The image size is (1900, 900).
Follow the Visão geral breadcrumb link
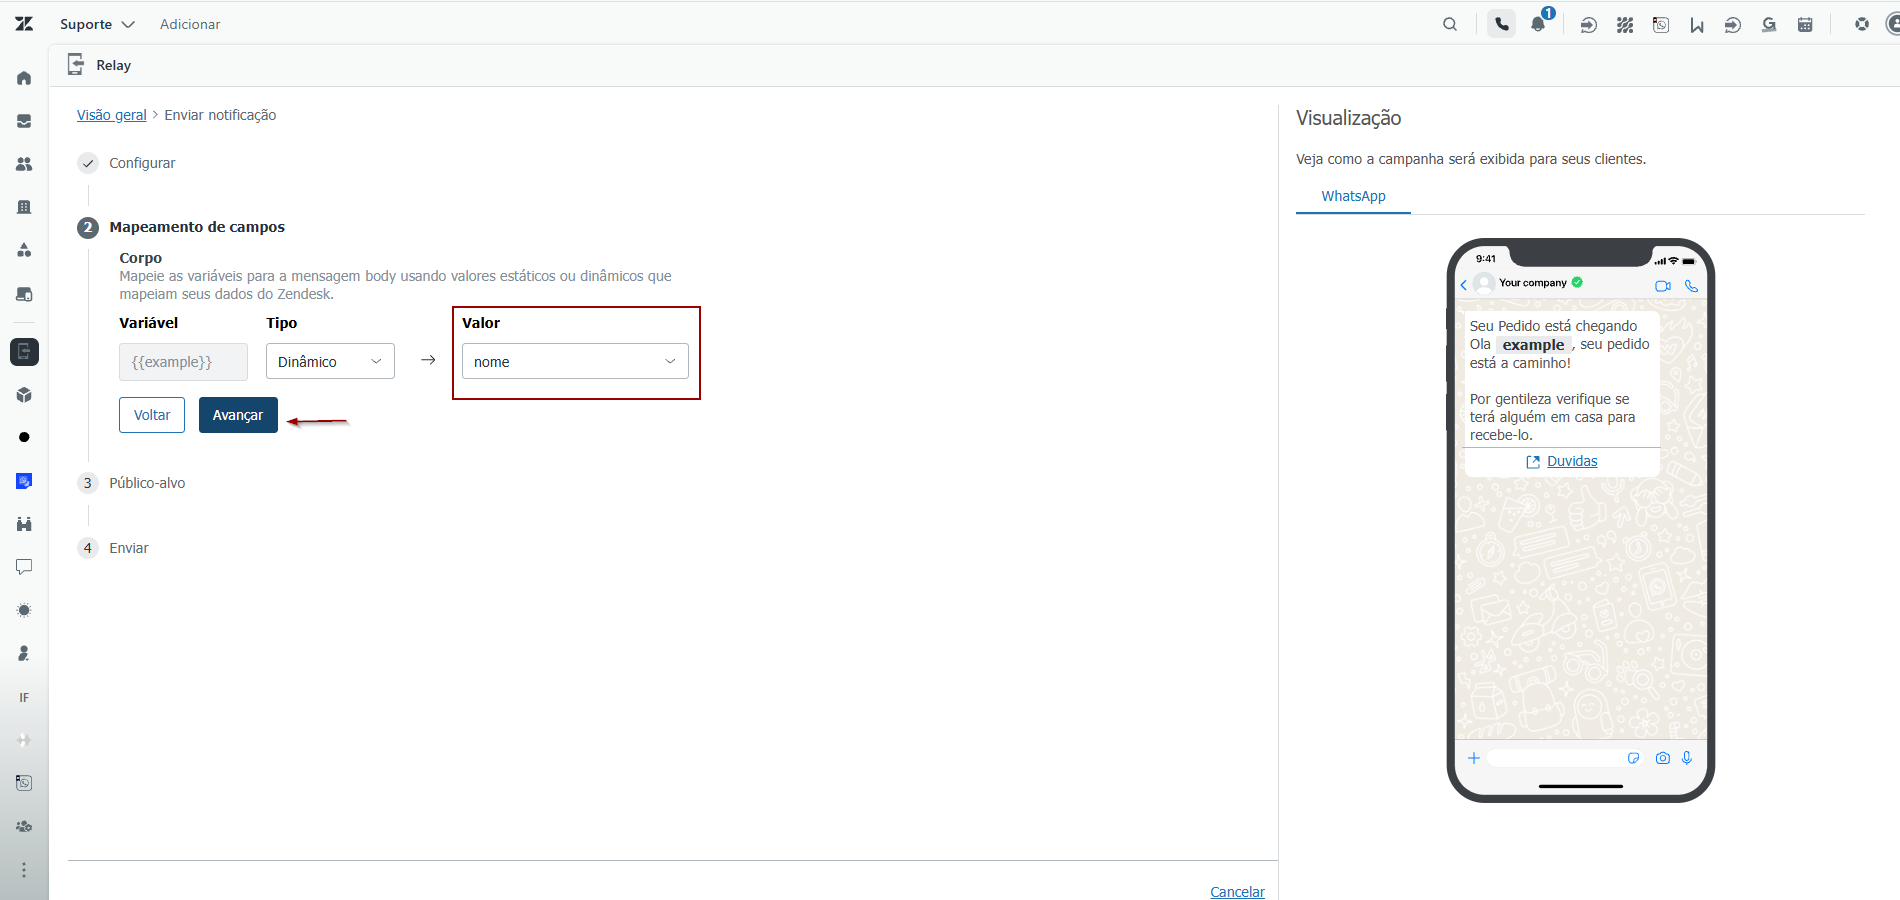click(x=112, y=115)
